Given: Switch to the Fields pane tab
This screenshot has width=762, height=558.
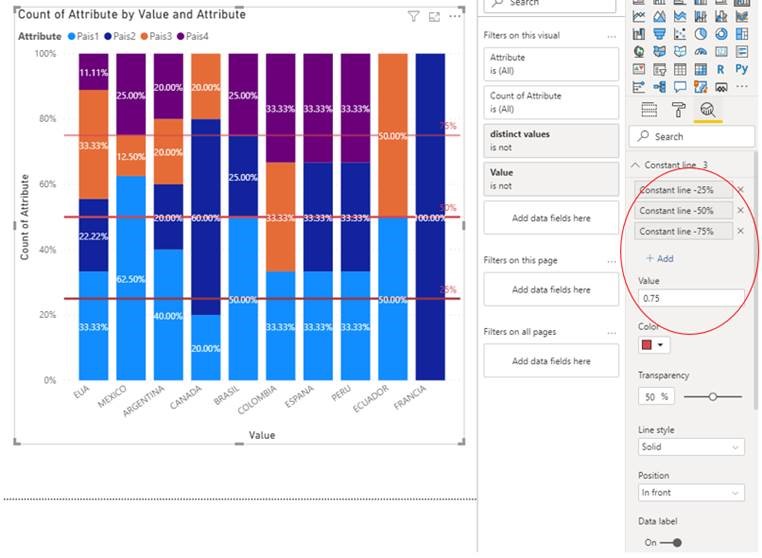Looking at the screenshot, I should (649, 110).
